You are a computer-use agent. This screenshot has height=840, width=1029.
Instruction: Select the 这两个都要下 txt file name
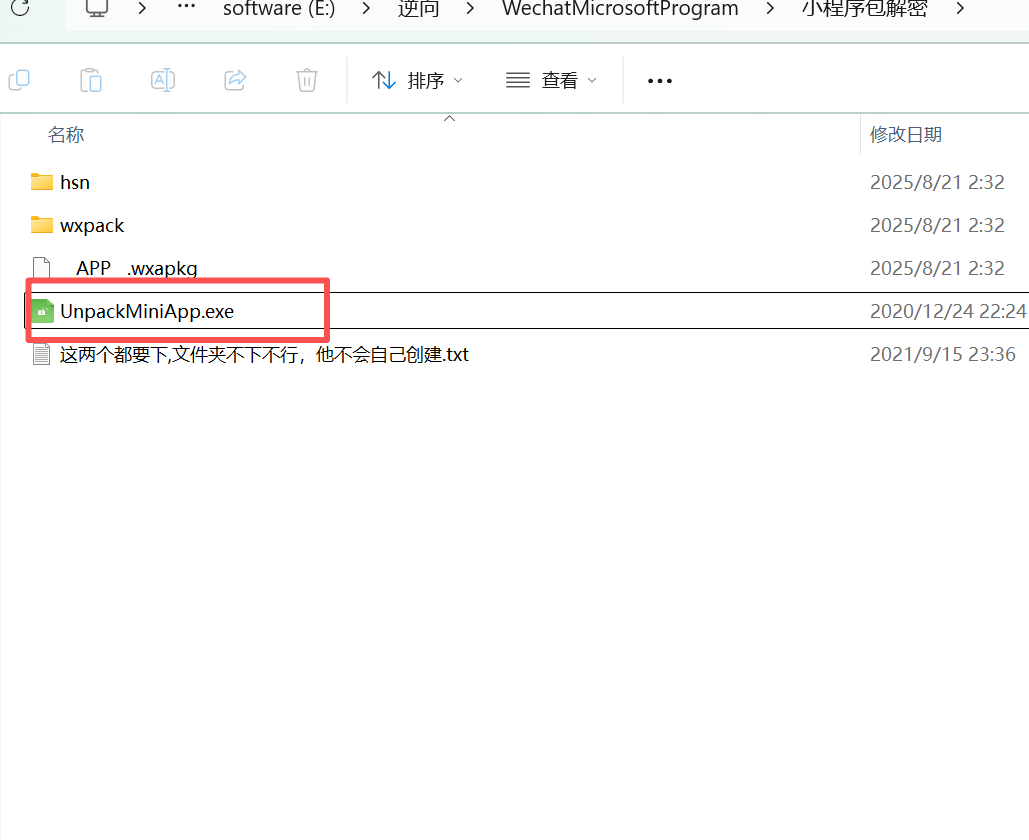pos(264,355)
